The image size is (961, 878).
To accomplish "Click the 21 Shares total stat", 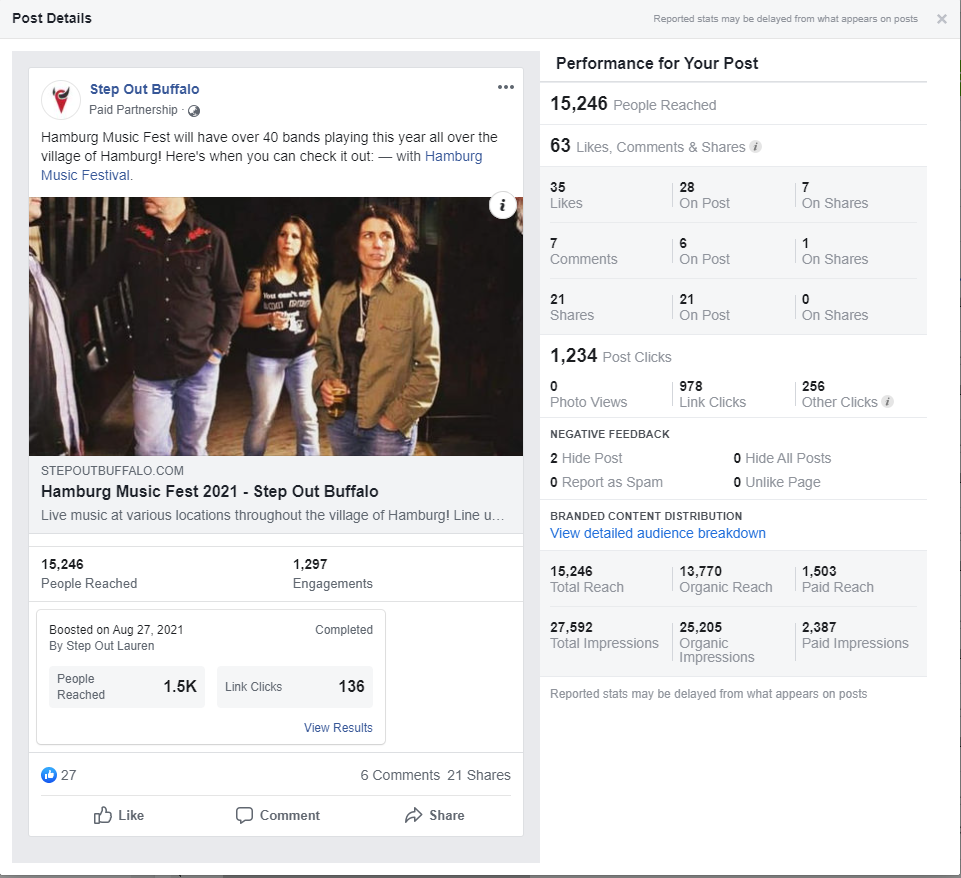I will 572,307.
